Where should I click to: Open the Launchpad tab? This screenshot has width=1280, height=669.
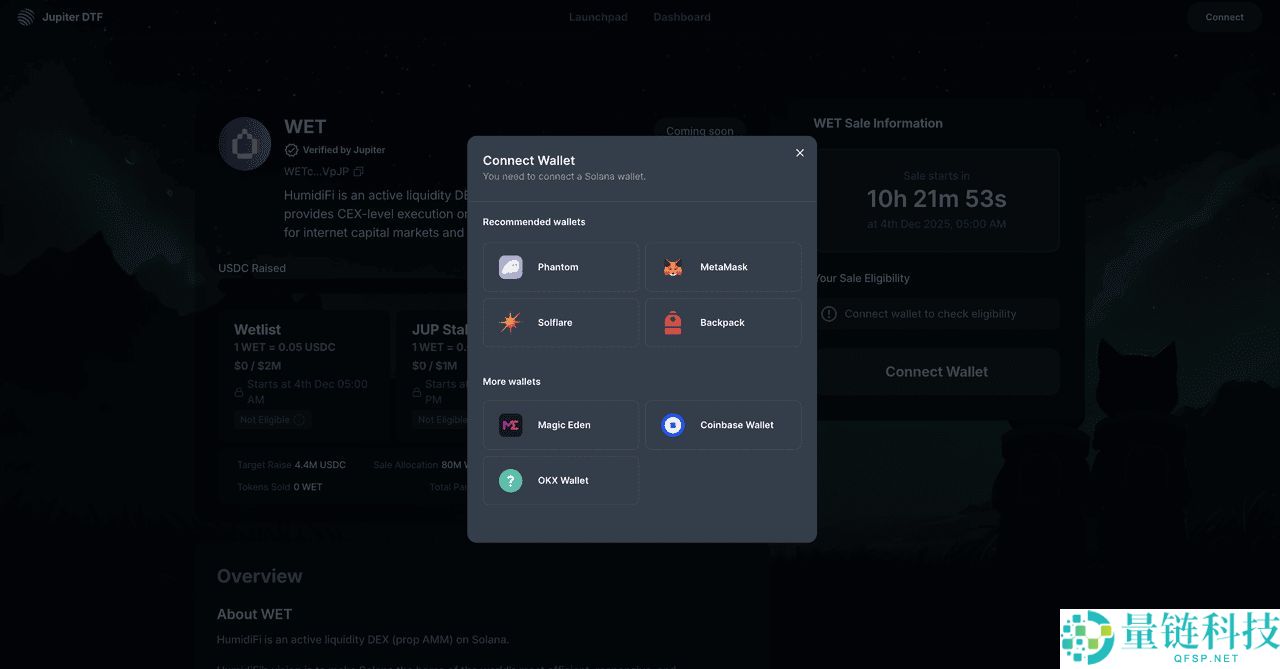pyautogui.click(x=598, y=17)
